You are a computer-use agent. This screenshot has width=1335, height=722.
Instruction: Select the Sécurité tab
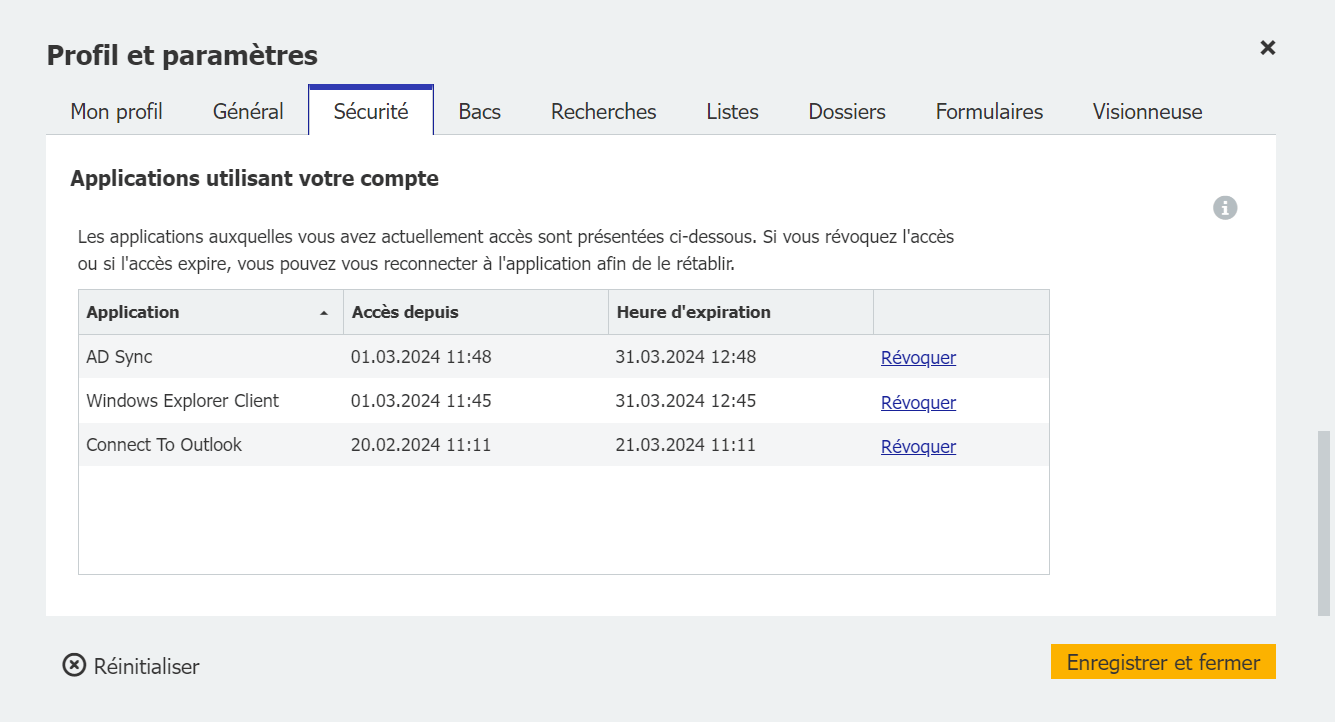coord(370,111)
